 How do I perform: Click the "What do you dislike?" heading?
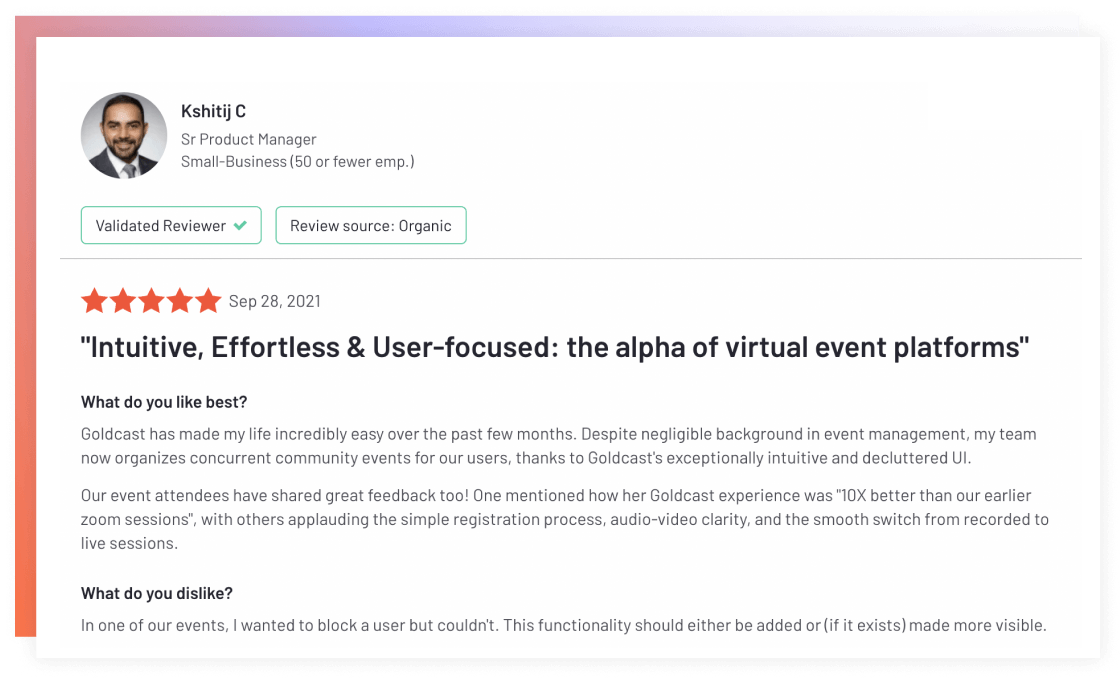[x=156, y=593]
